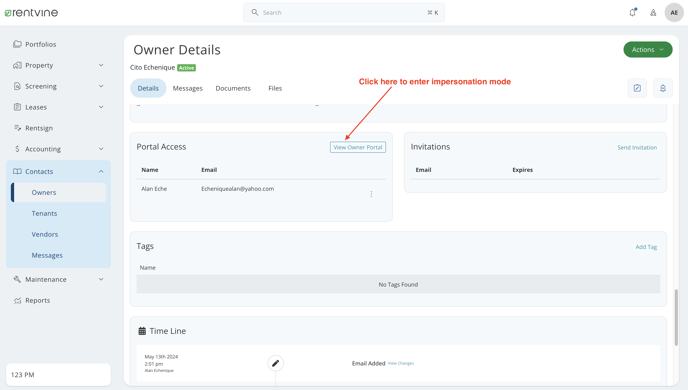Click the Alan Eche name cell
Image resolution: width=688 pixels, height=390 pixels.
click(154, 189)
